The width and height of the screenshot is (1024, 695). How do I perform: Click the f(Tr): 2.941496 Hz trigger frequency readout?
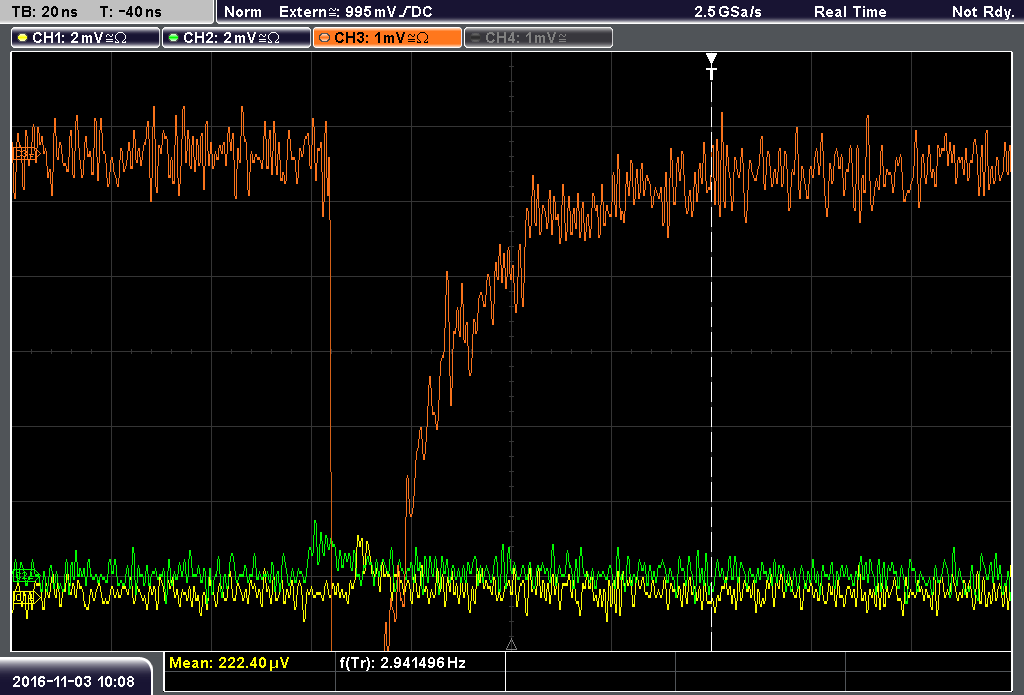[x=402, y=663]
